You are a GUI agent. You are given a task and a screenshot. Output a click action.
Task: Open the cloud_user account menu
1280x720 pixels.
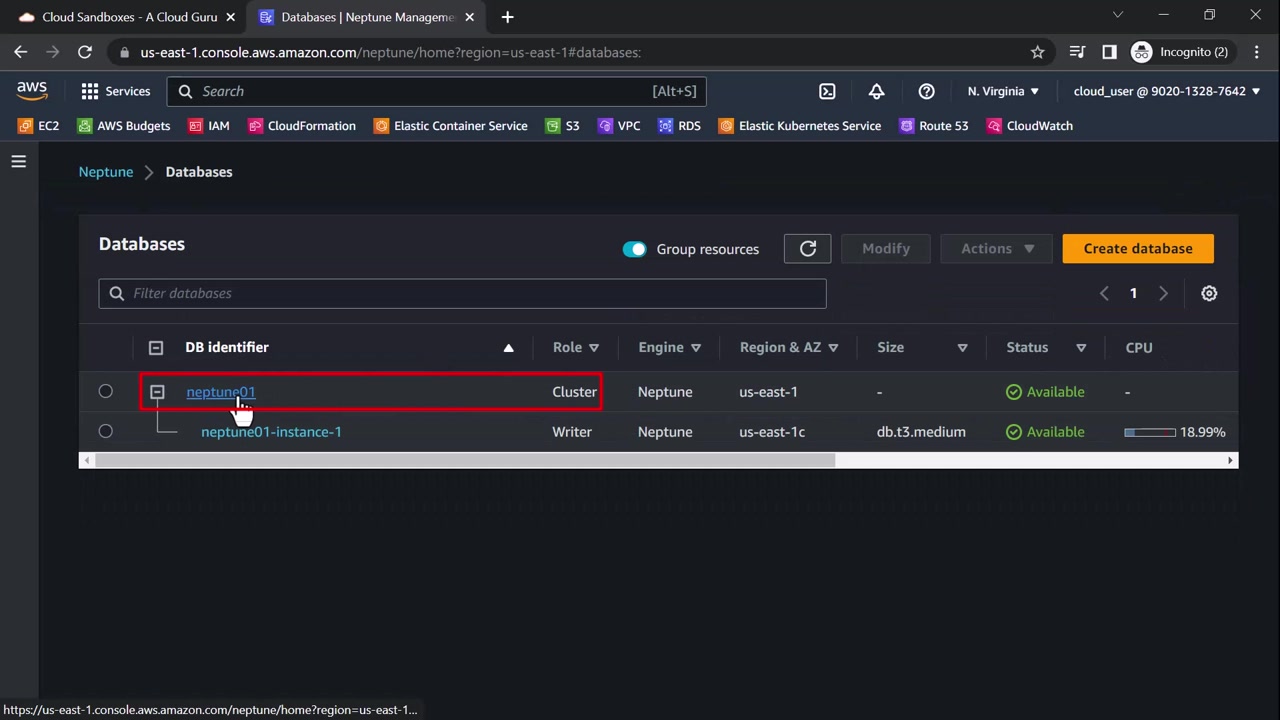coord(1166,91)
